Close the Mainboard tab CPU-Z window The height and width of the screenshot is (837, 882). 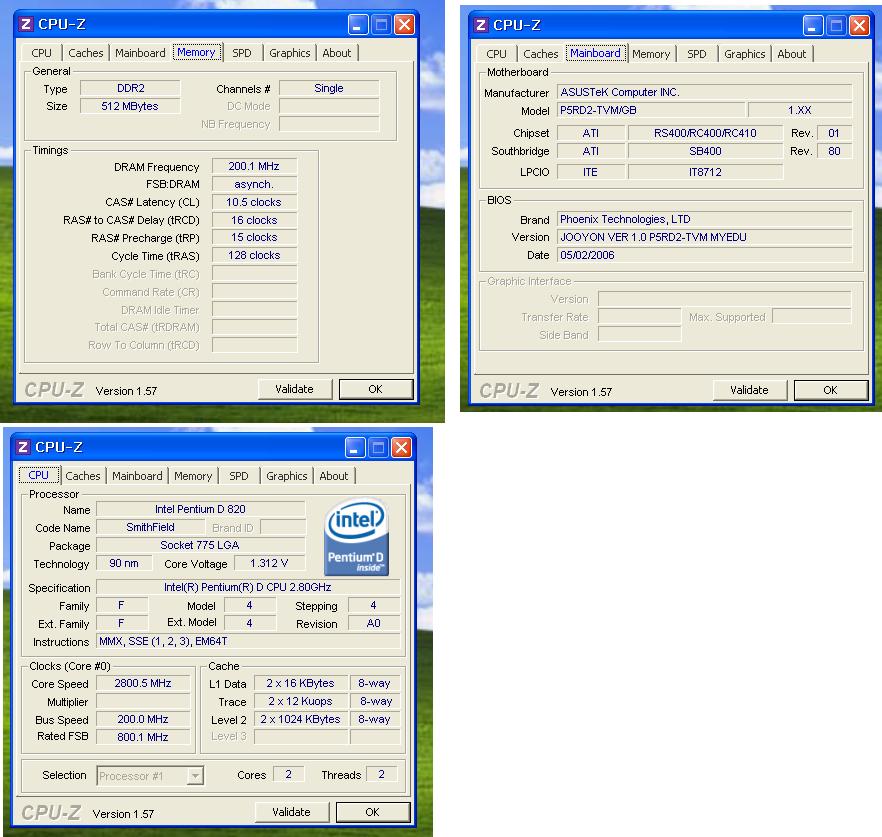pos(859,26)
